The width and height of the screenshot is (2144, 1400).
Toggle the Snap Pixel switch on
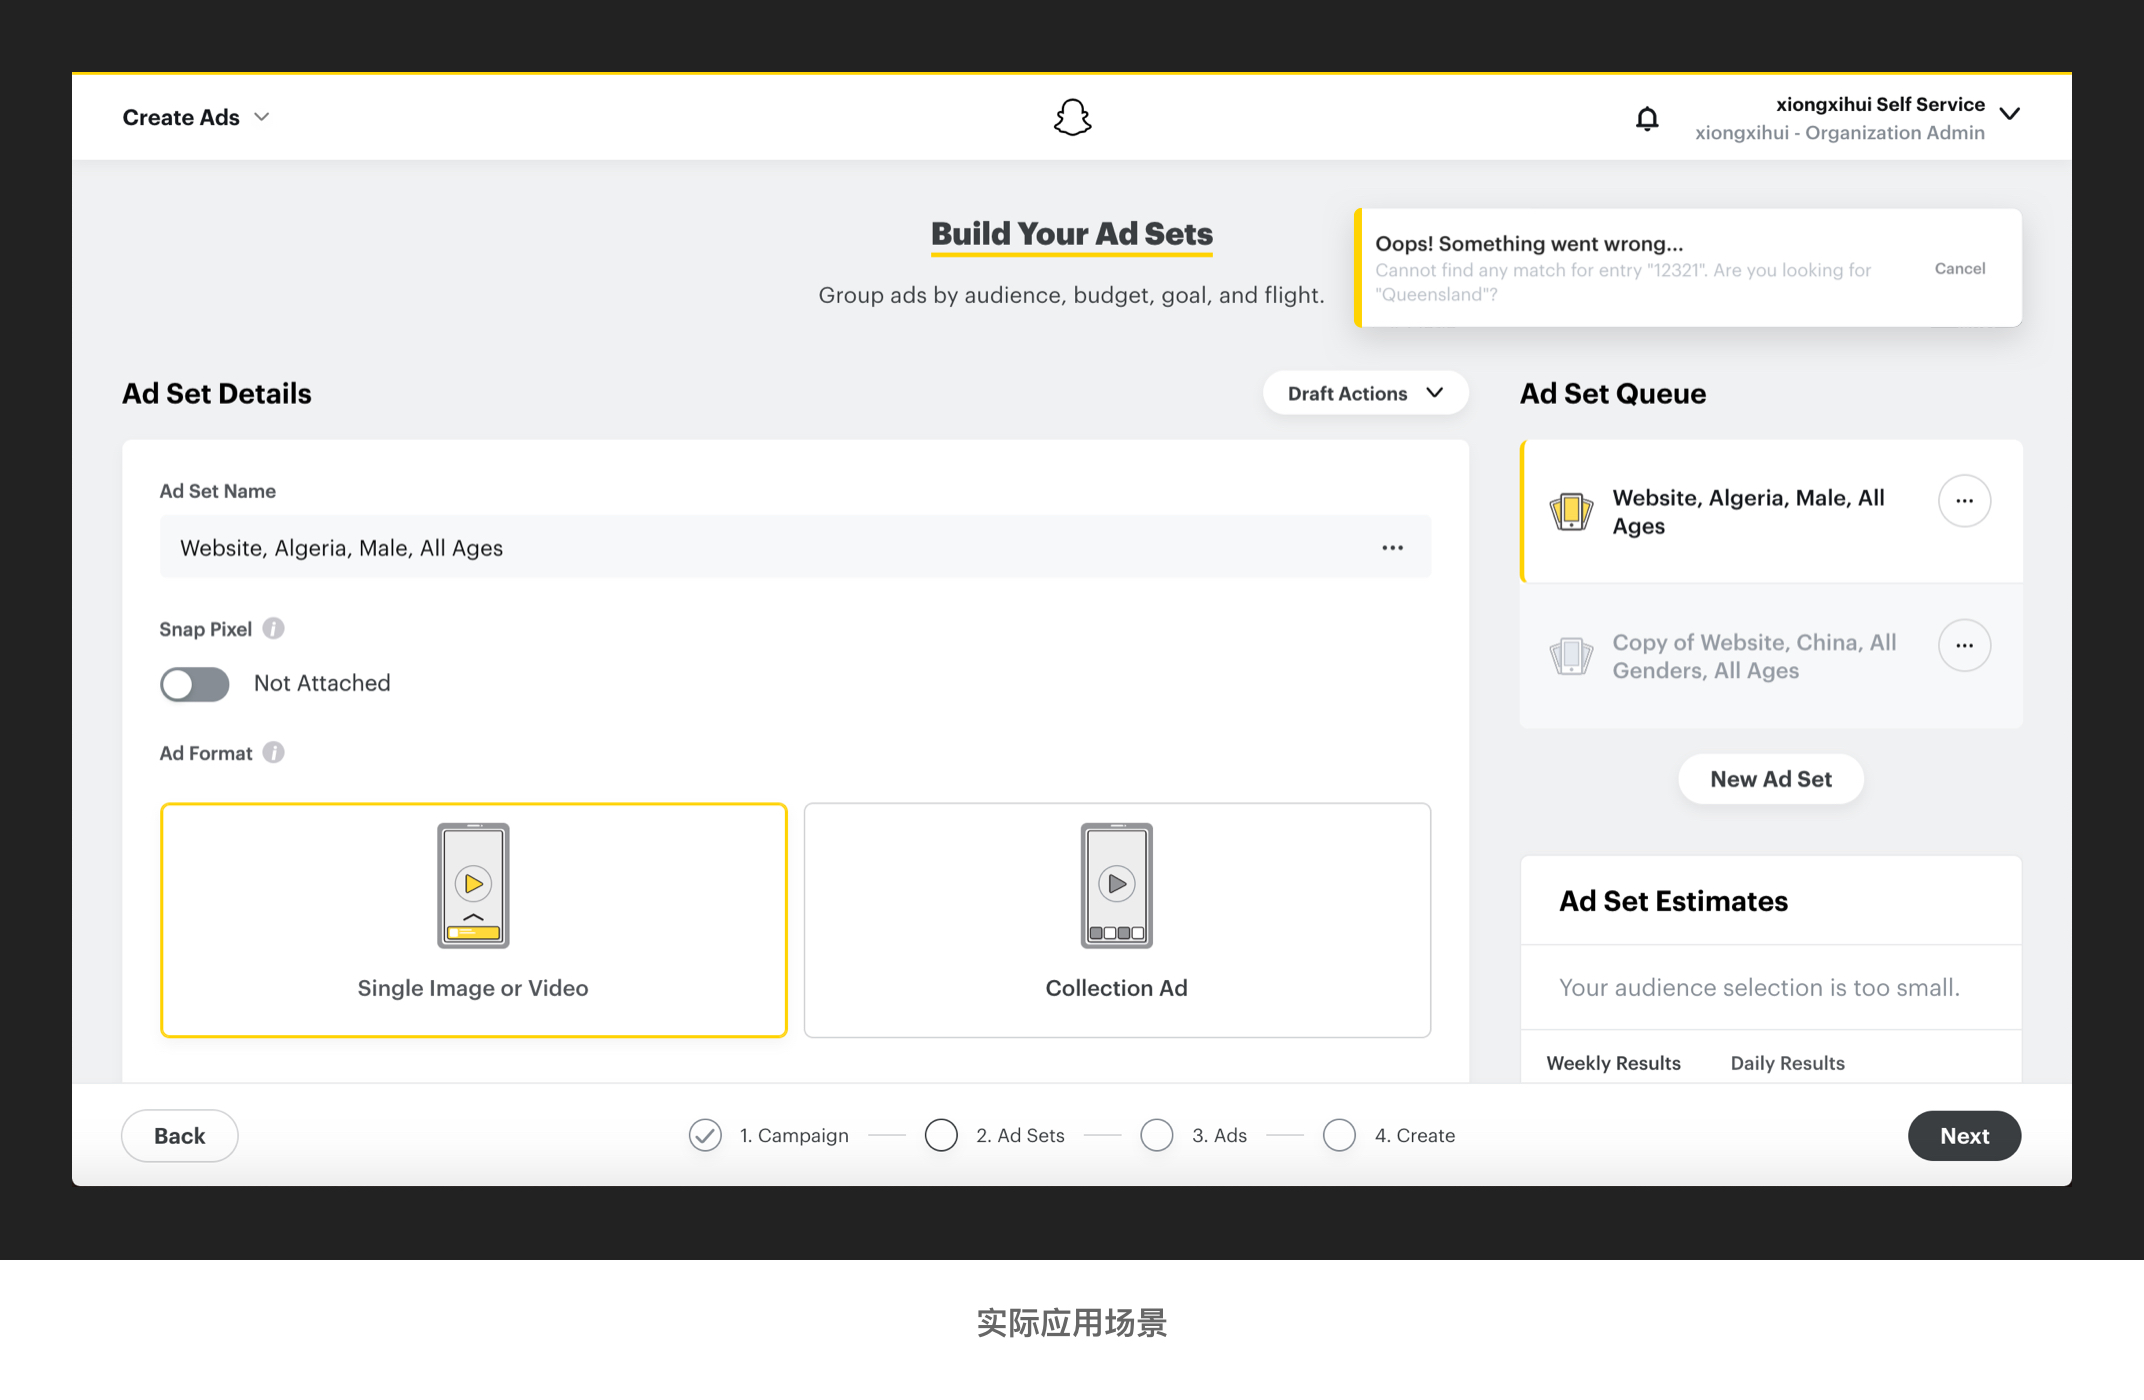(195, 684)
